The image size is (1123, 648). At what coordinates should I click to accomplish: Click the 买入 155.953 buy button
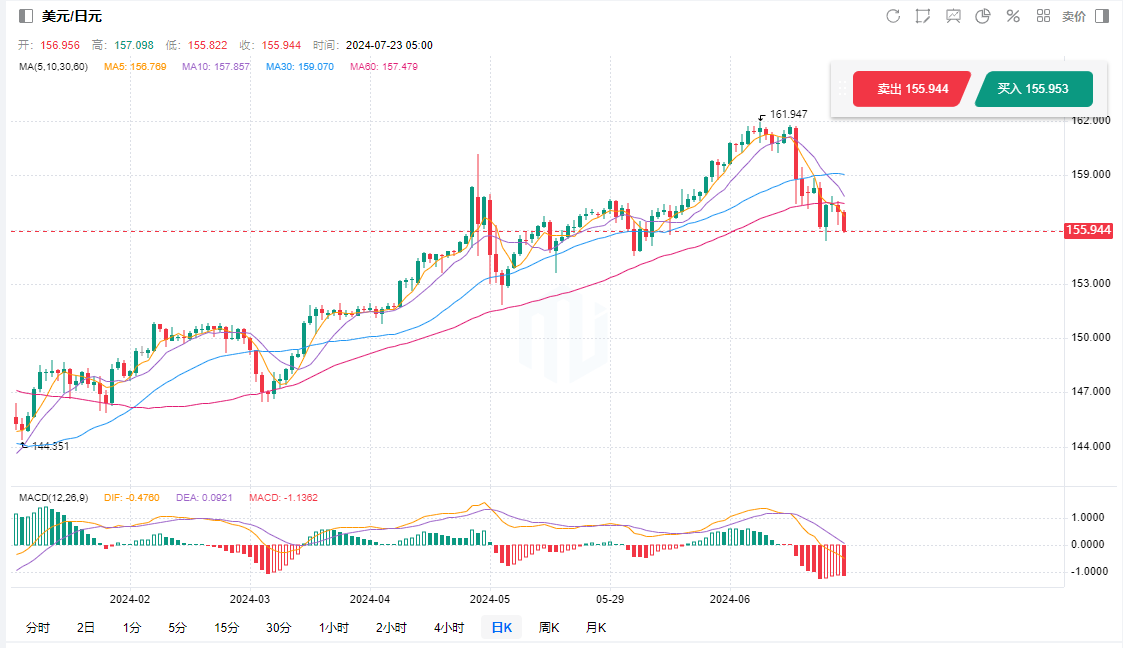click(x=1033, y=89)
